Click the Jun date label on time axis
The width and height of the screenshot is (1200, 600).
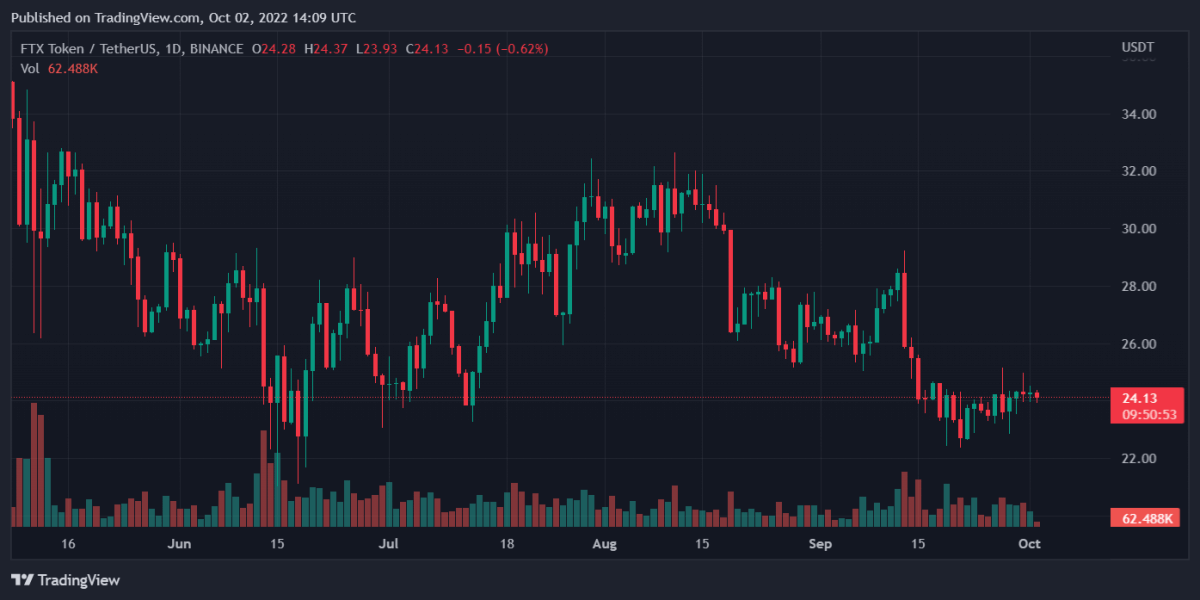(179, 544)
